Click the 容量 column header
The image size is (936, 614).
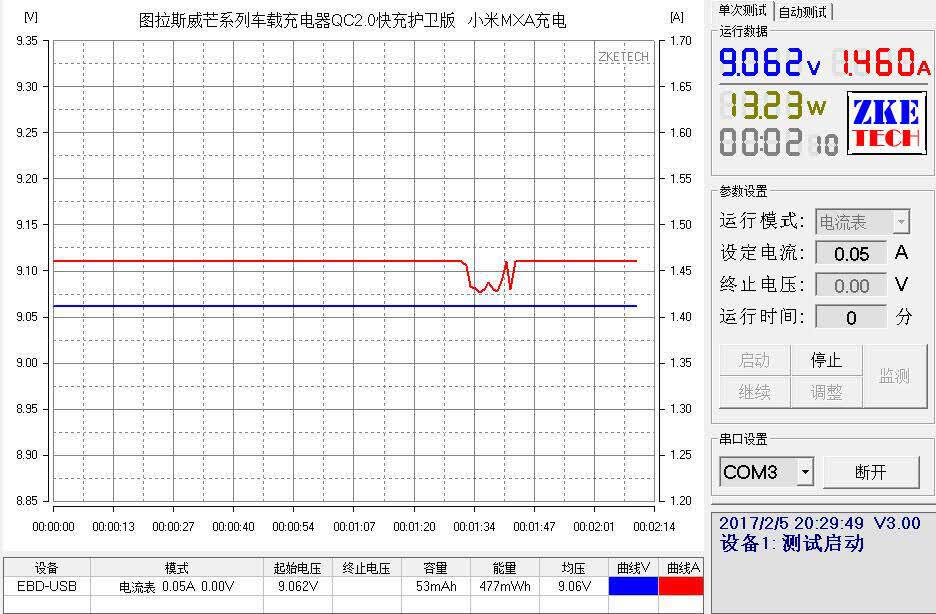436,568
